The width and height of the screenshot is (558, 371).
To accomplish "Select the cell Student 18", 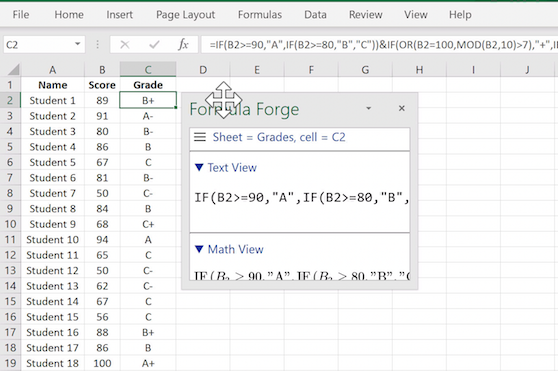I will [53, 363].
